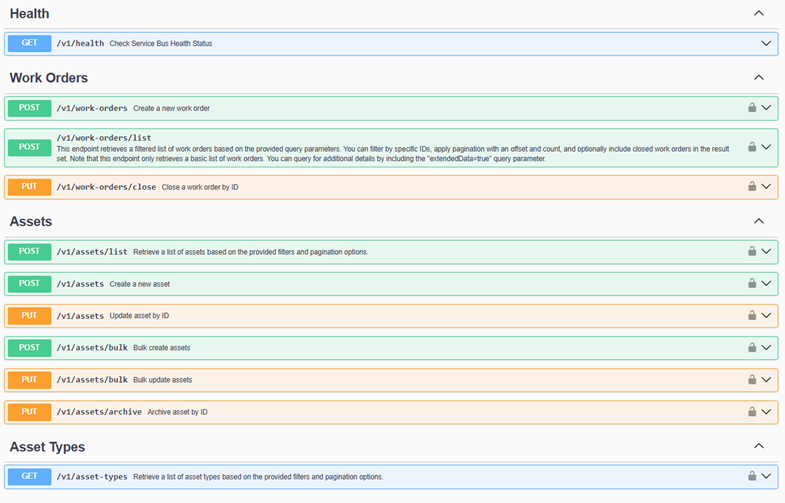Image resolution: width=785 pixels, height=503 pixels.
Task: Click lock icon on Create a new work order
Action: (751, 108)
